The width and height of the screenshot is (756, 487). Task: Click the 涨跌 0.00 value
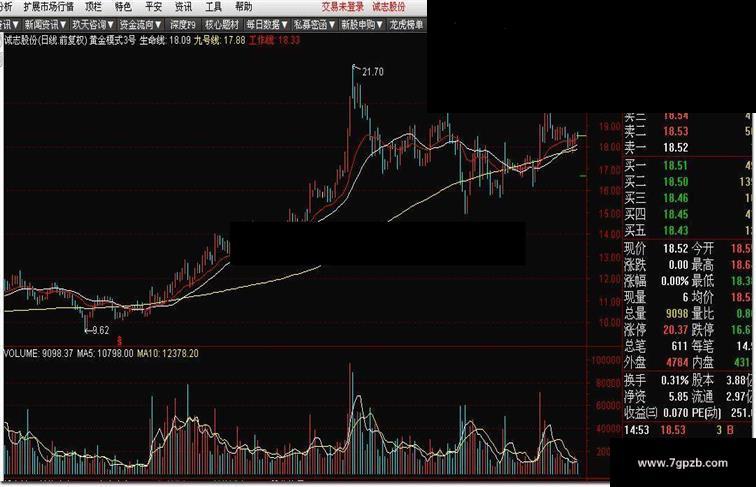coord(678,265)
